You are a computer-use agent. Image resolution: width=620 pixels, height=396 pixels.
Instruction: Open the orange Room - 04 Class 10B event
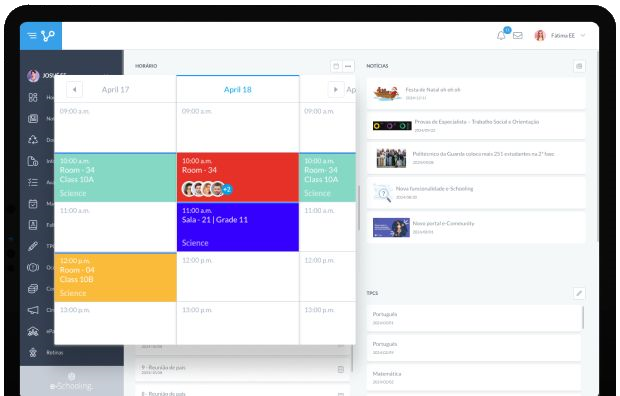[x=115, y=277]
